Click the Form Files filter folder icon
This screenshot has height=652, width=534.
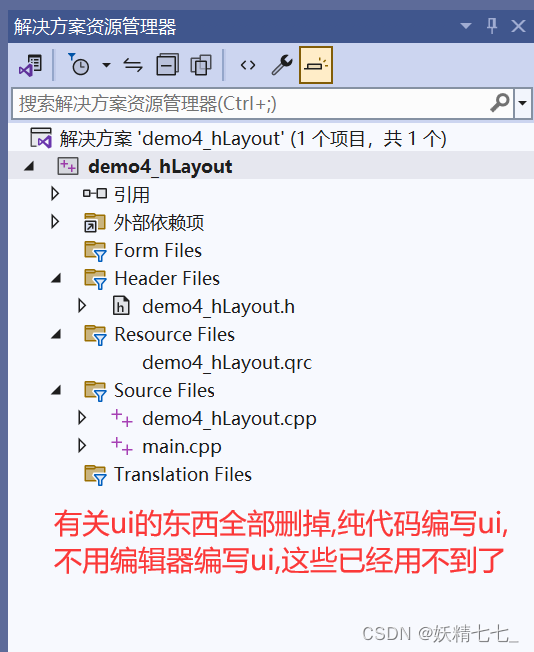tap(95, 251)
